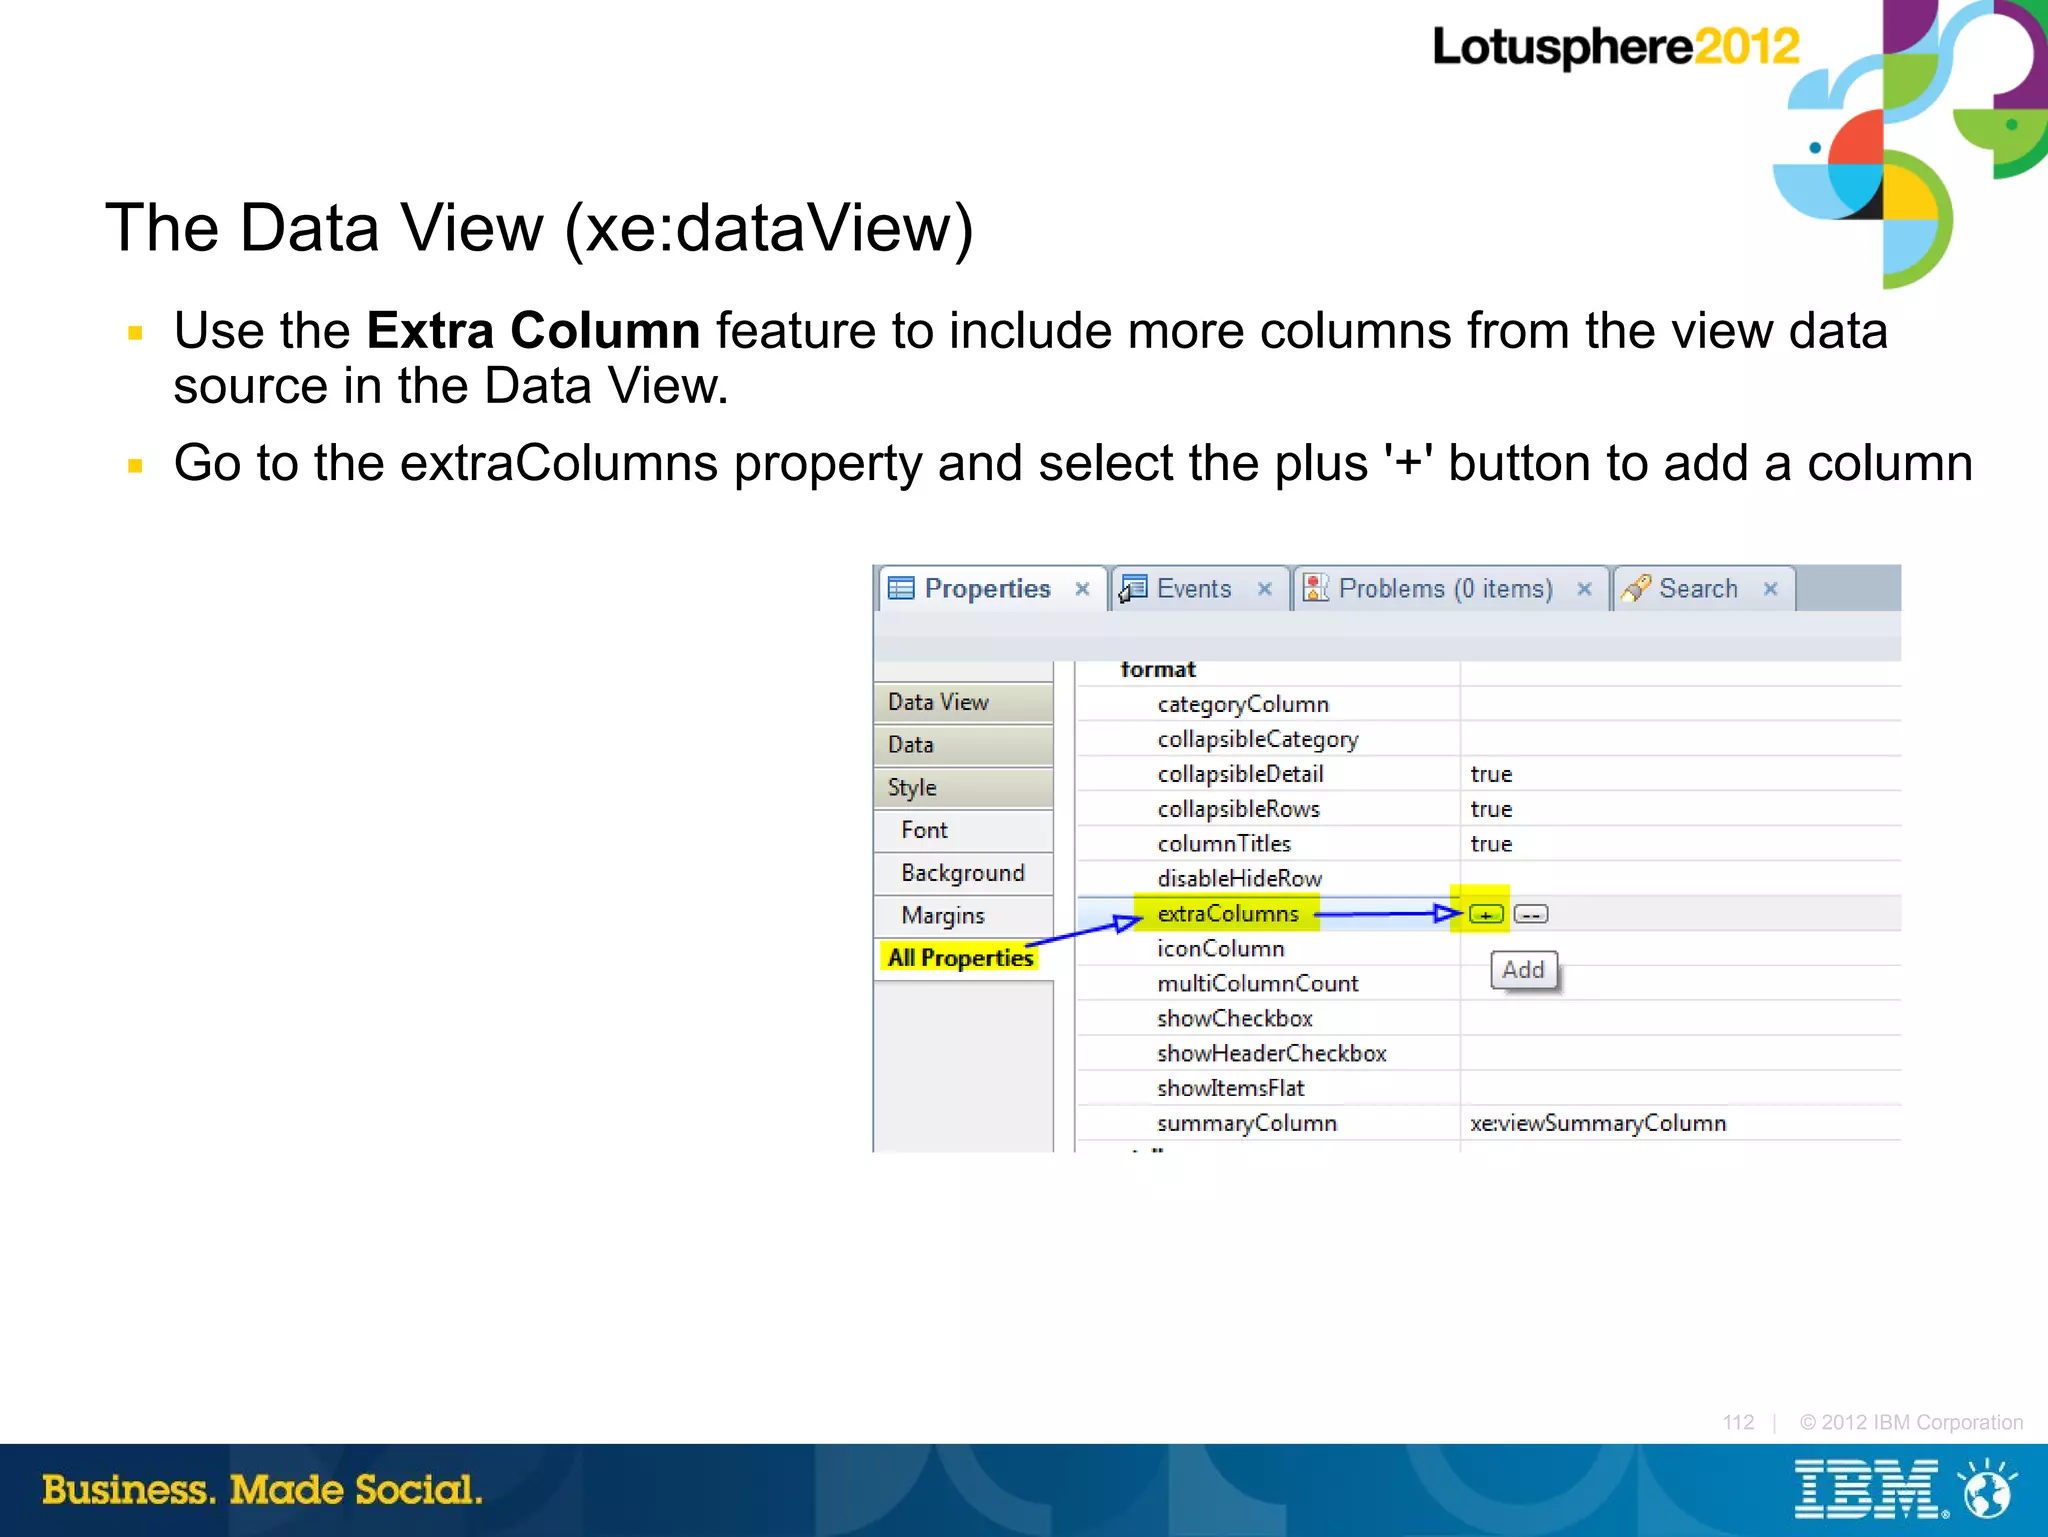Select the collapsibleRows property
This screenshot has width=2048, height=1537.
tap(1238, 809)
